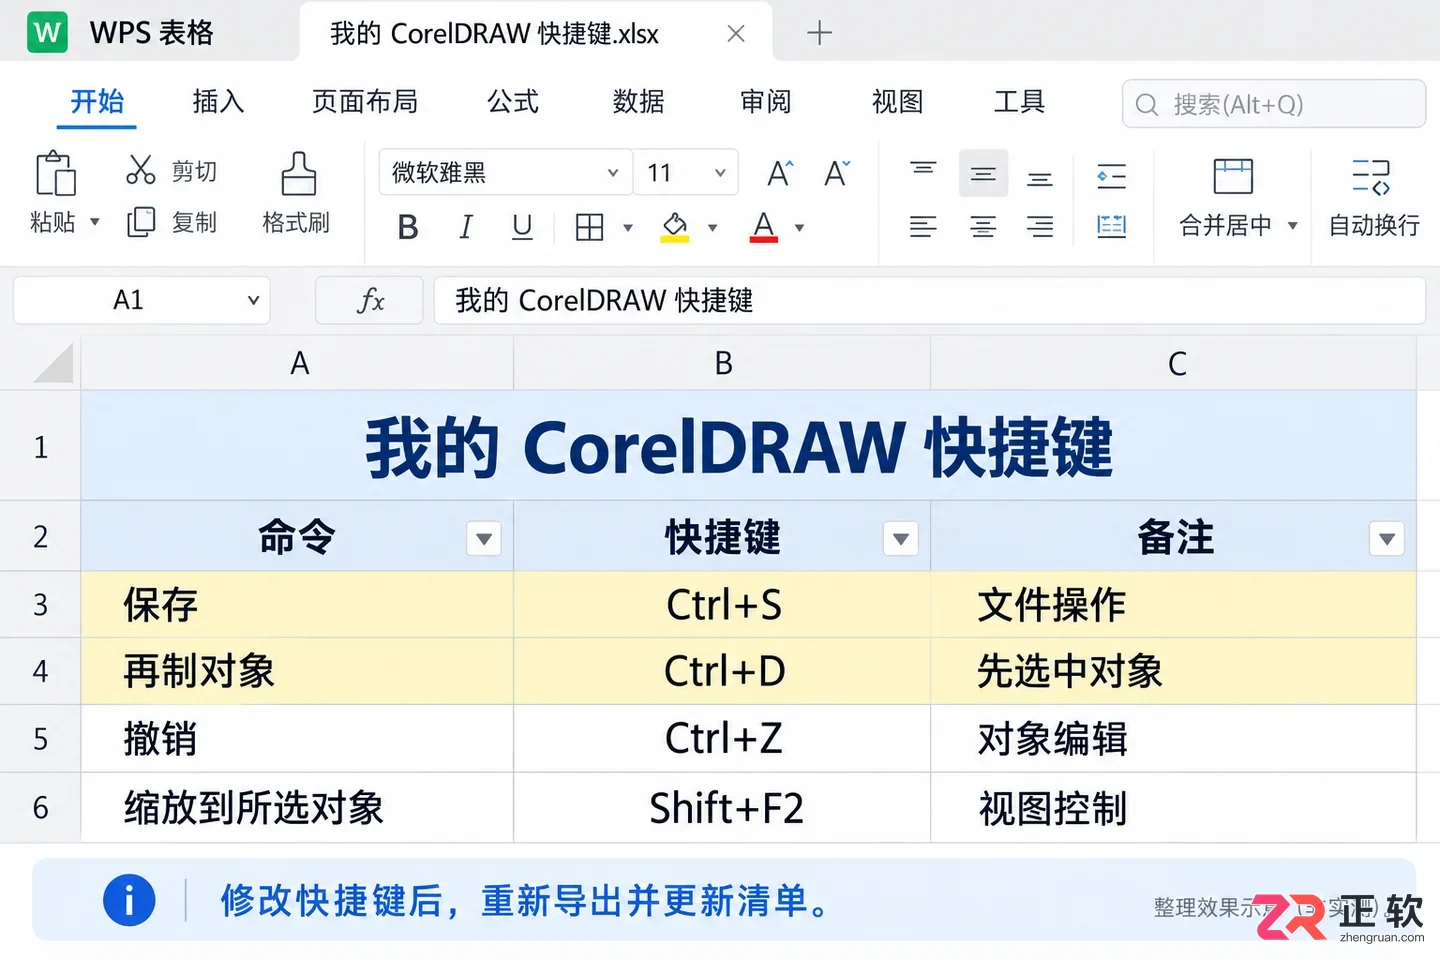1440x960 pixels.
Task: Click the upper indent icon
Action: [1112, 176]
